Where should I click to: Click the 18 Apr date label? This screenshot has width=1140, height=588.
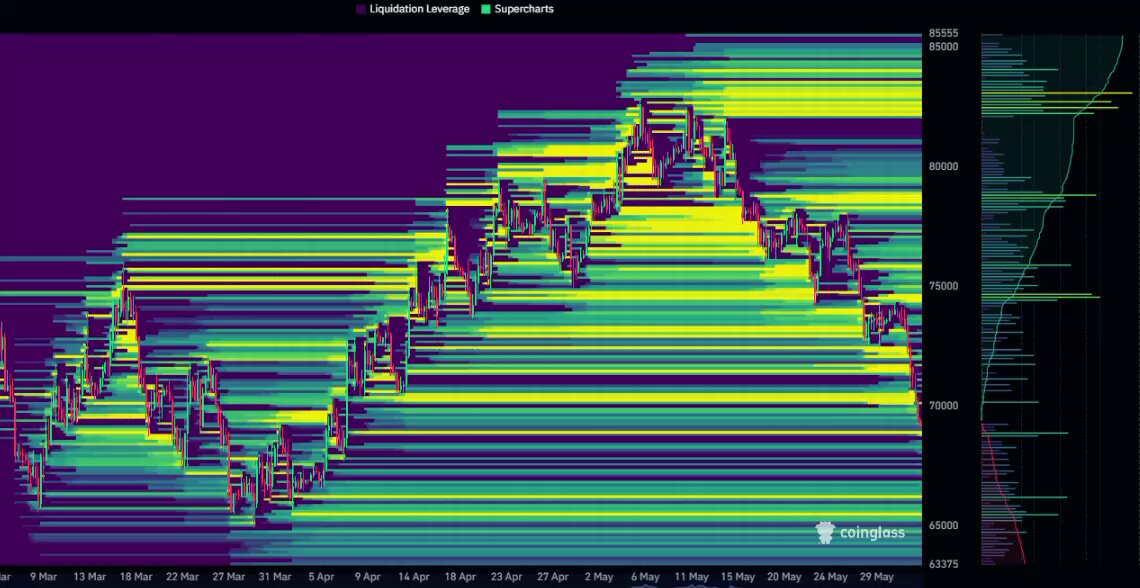(461, 577)
